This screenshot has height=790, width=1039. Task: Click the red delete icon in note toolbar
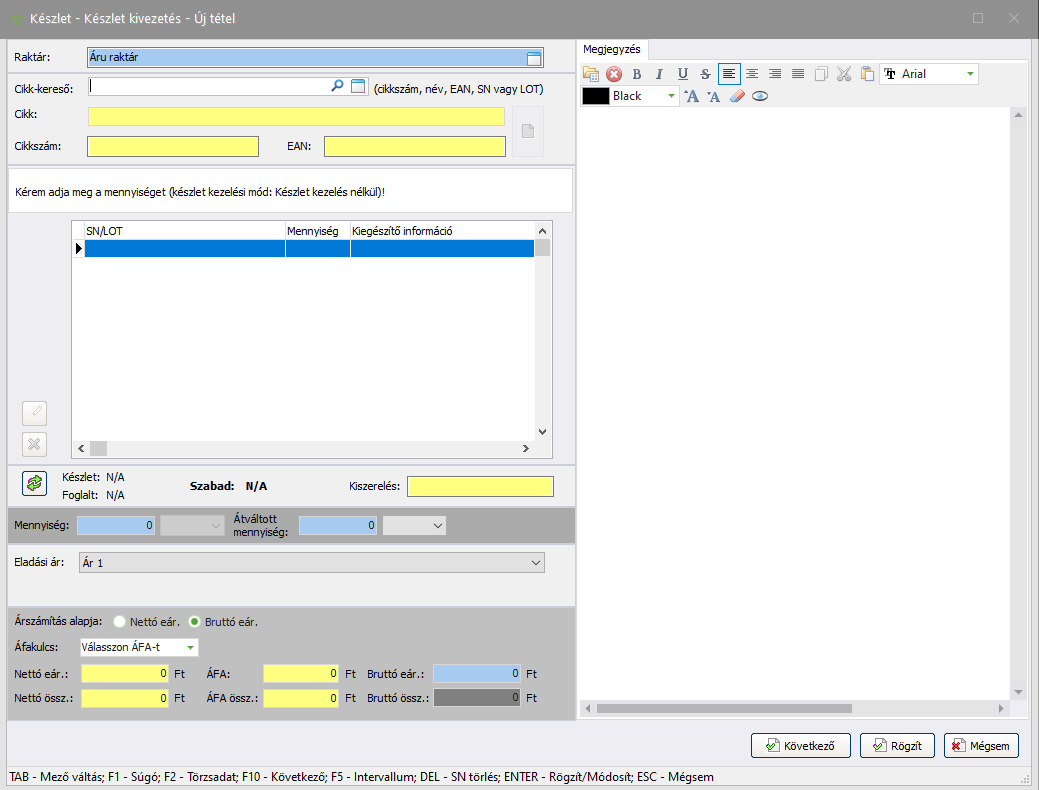pyautogui.click(x=614, y=74)
